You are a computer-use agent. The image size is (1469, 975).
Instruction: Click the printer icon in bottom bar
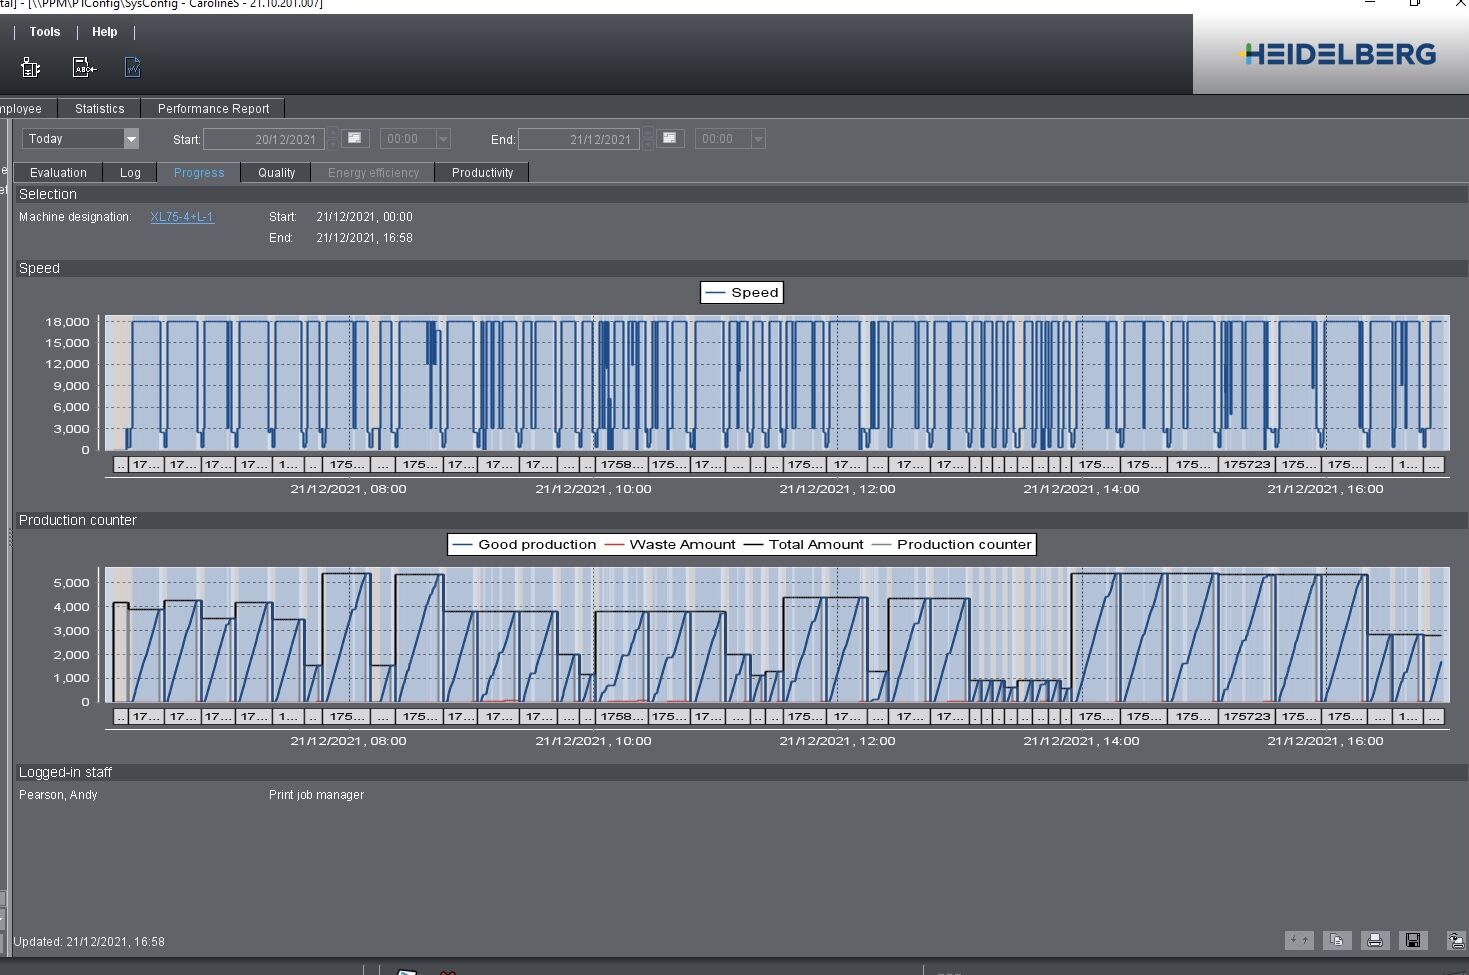coord(1375,940)
